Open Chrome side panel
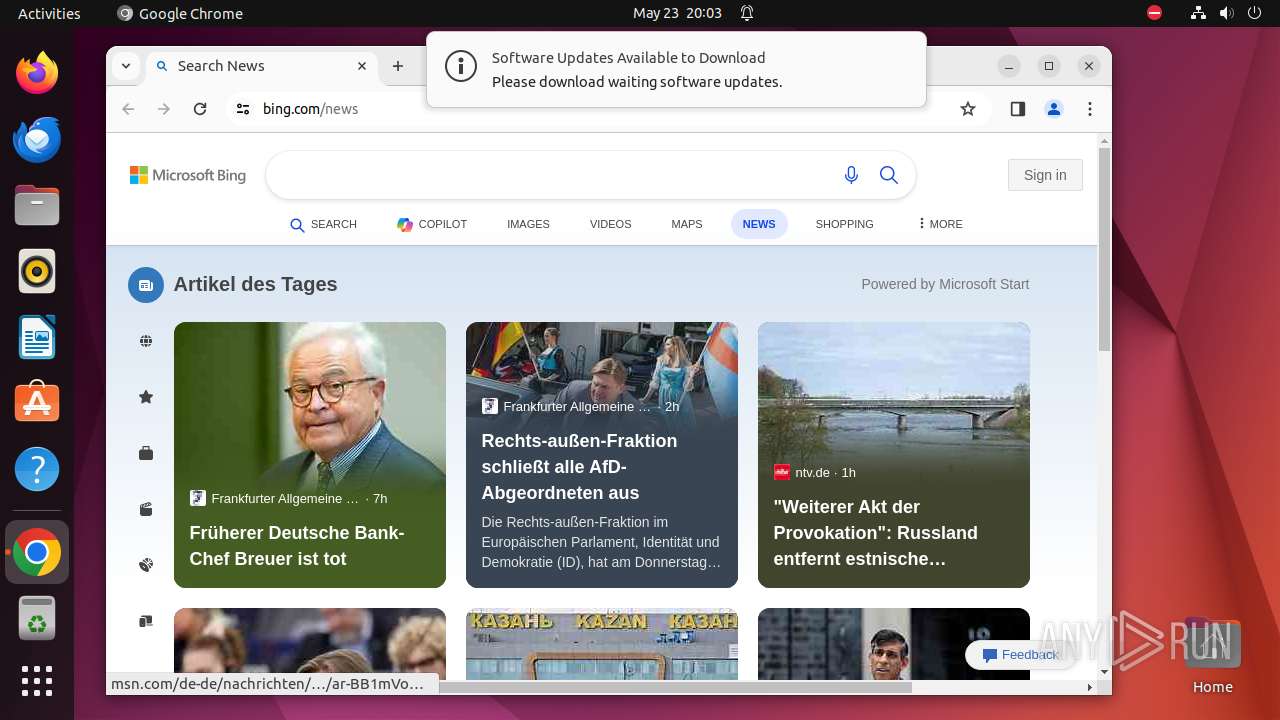This screenshot has height=720, width=1280. click(1018, 109)
